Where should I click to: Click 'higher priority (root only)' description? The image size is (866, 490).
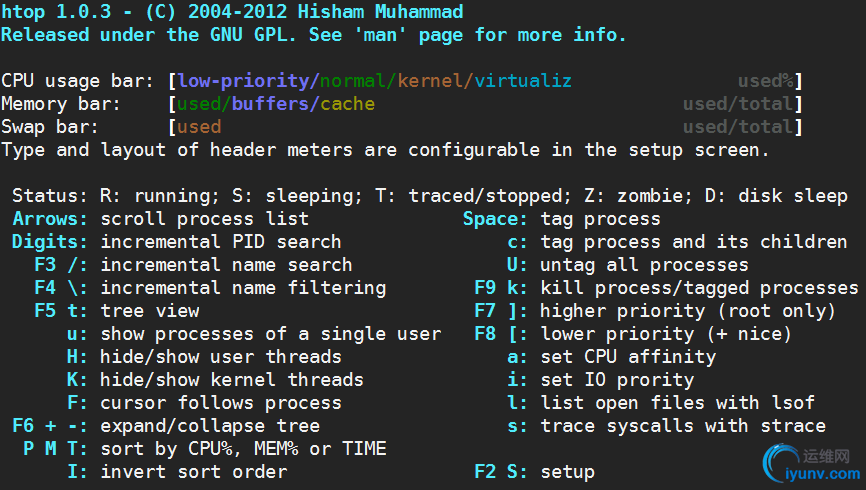pyautogui.click(x=689, y=311)
